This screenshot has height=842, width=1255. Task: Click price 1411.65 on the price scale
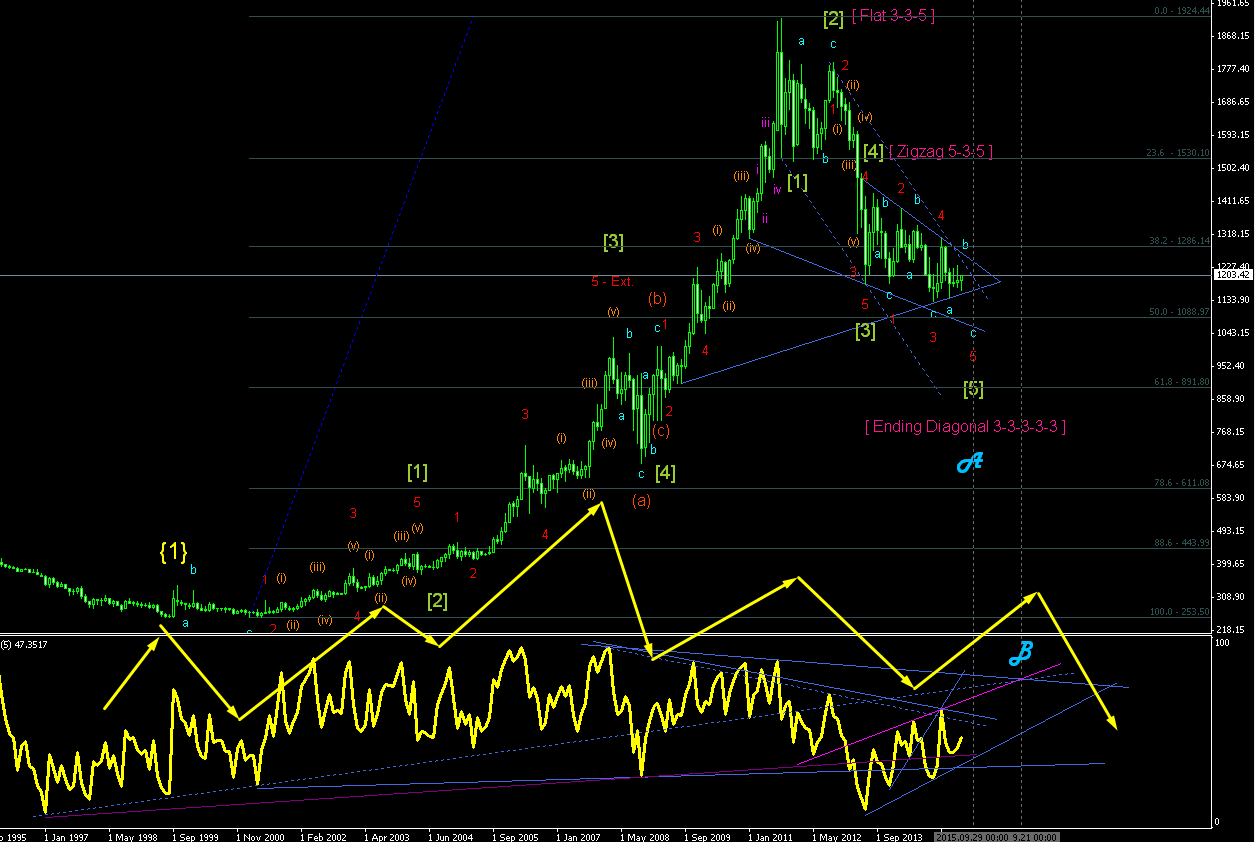tap(1232, 201)
